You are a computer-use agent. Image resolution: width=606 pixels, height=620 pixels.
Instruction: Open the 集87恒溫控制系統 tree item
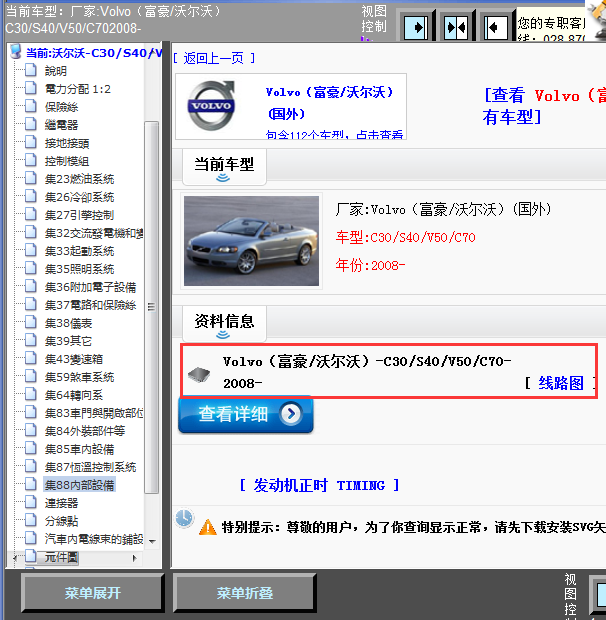point(90,467)
